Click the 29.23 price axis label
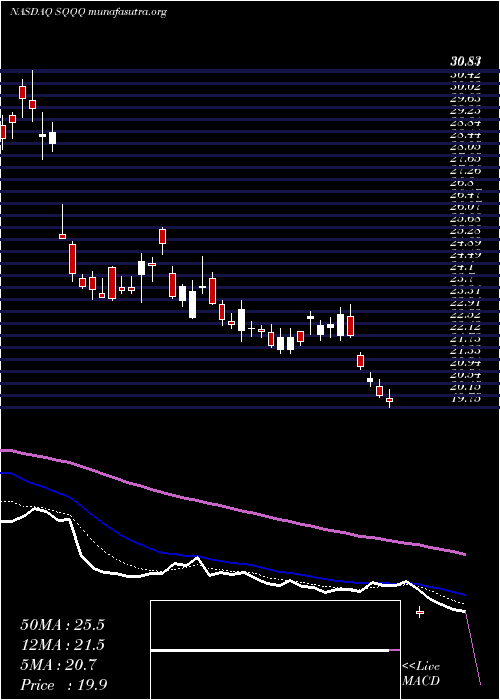 click(465, 111)
